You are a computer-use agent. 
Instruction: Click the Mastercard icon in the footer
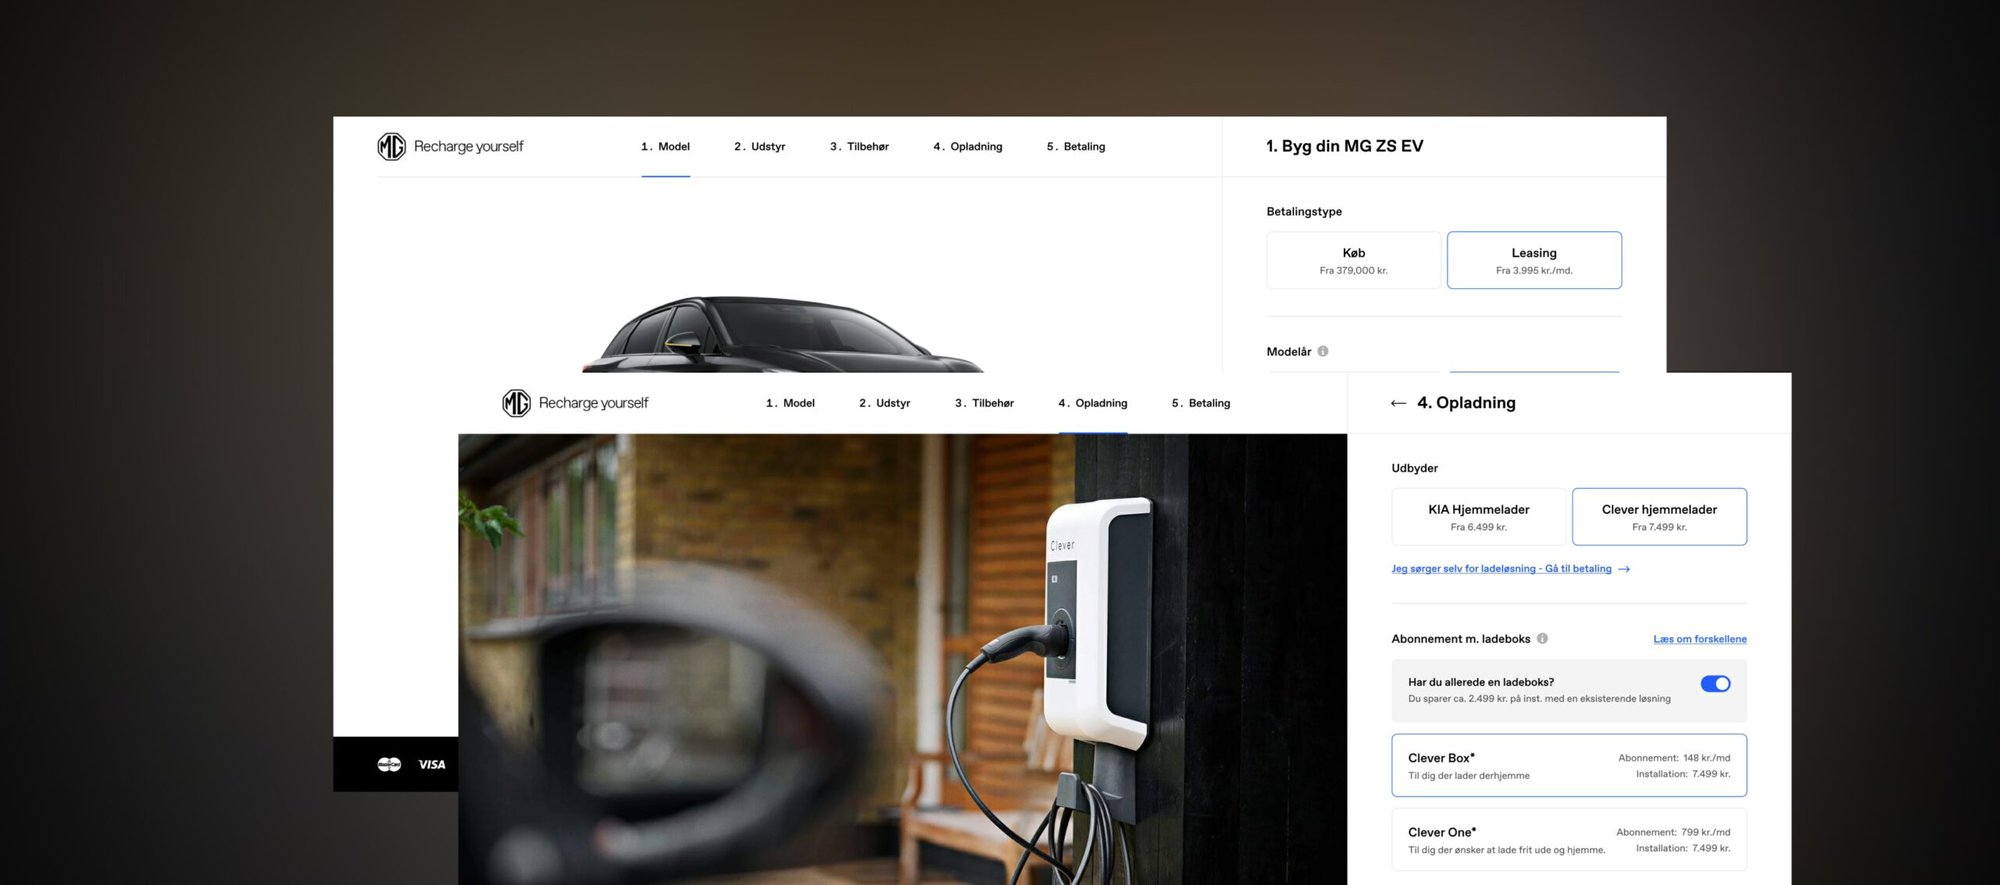pos(389,765)
